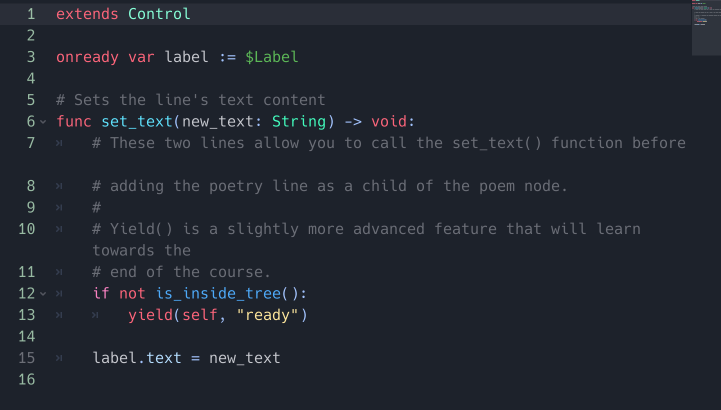The width and height of the screenshot is (721, 410).
Task: Click the is_inside_tree call
Action: [218, 294]
